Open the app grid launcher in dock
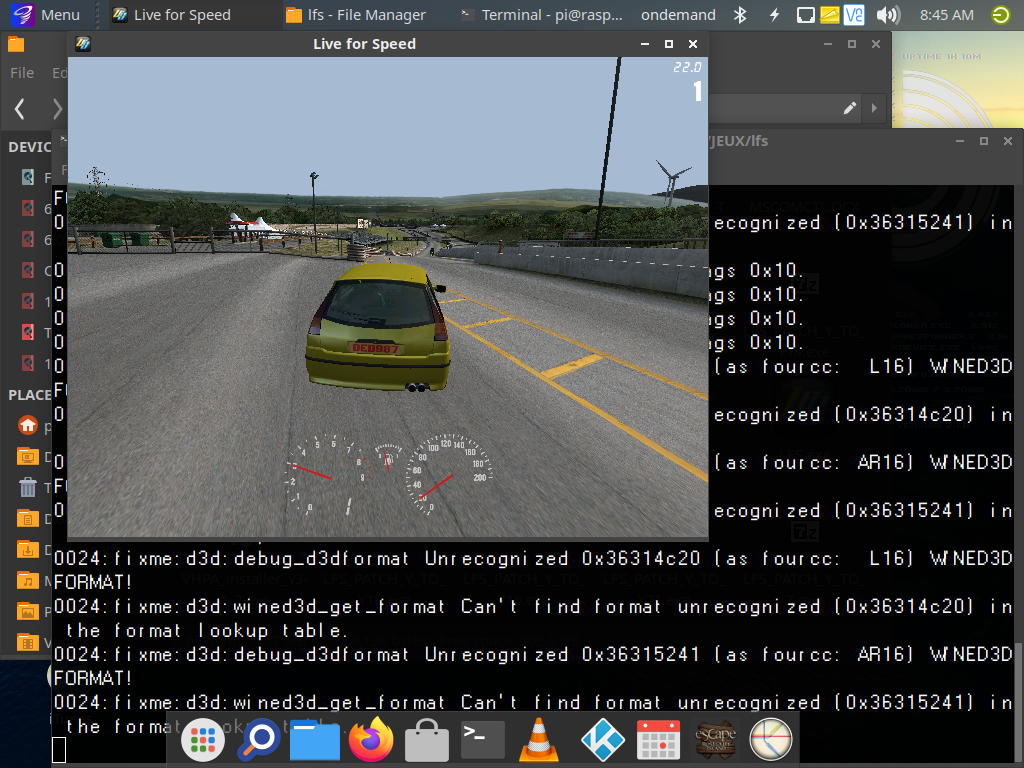The image size is (1024, 768). tap(202, 739)
